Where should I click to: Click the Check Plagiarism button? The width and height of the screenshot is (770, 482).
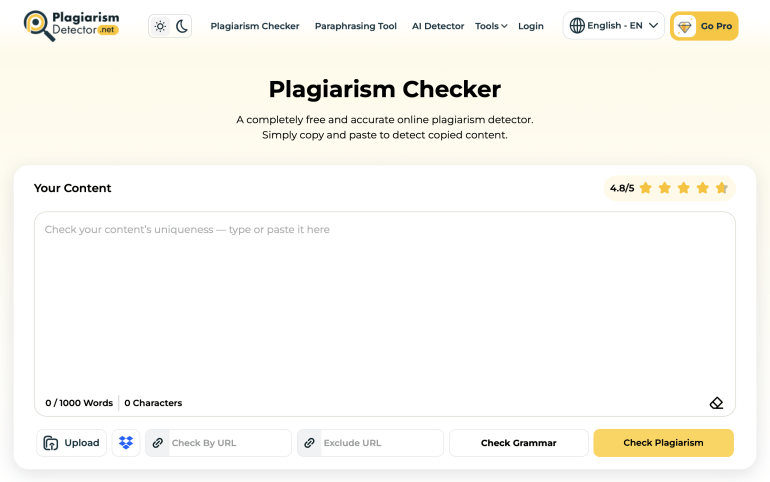[663, 443]
